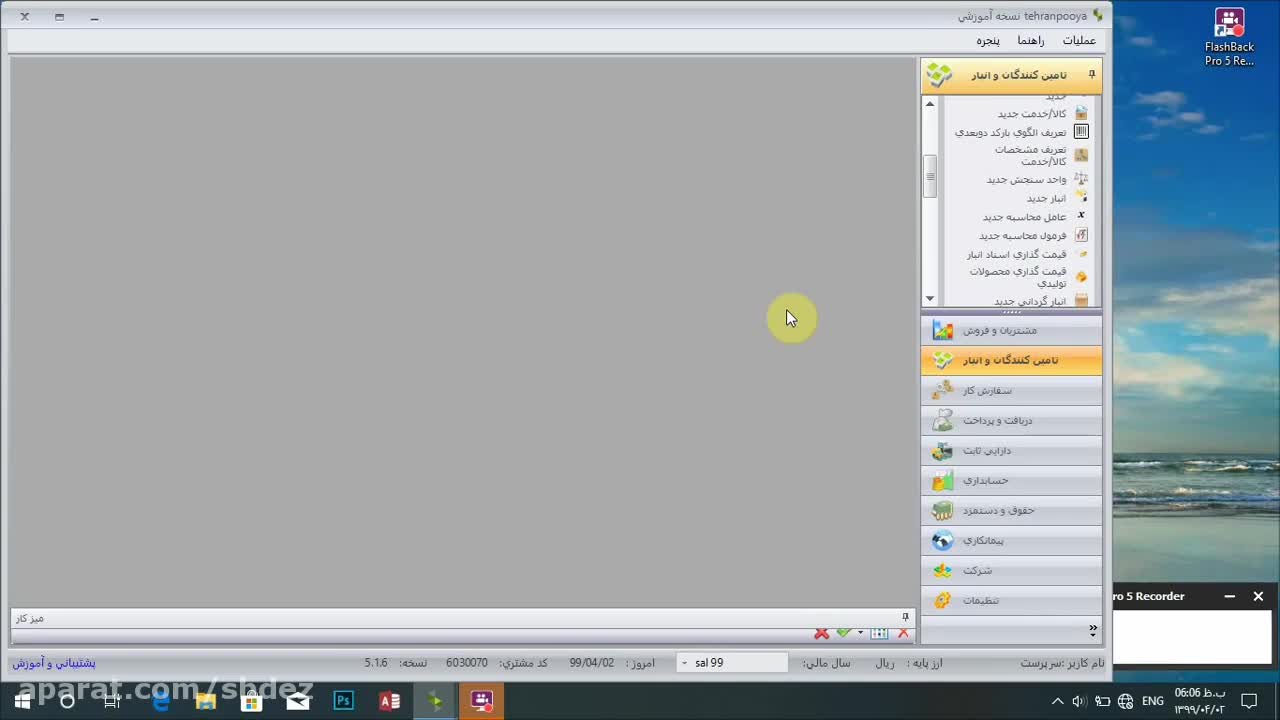1280x720 pixels.
Task: Click the انبار جدید icon
Action: (x=1081, y=197)
